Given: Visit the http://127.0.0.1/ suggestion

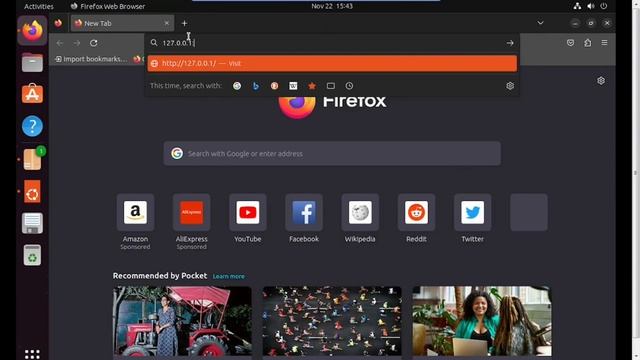Looking at the screenshot, I should click(x=332, y=63).
